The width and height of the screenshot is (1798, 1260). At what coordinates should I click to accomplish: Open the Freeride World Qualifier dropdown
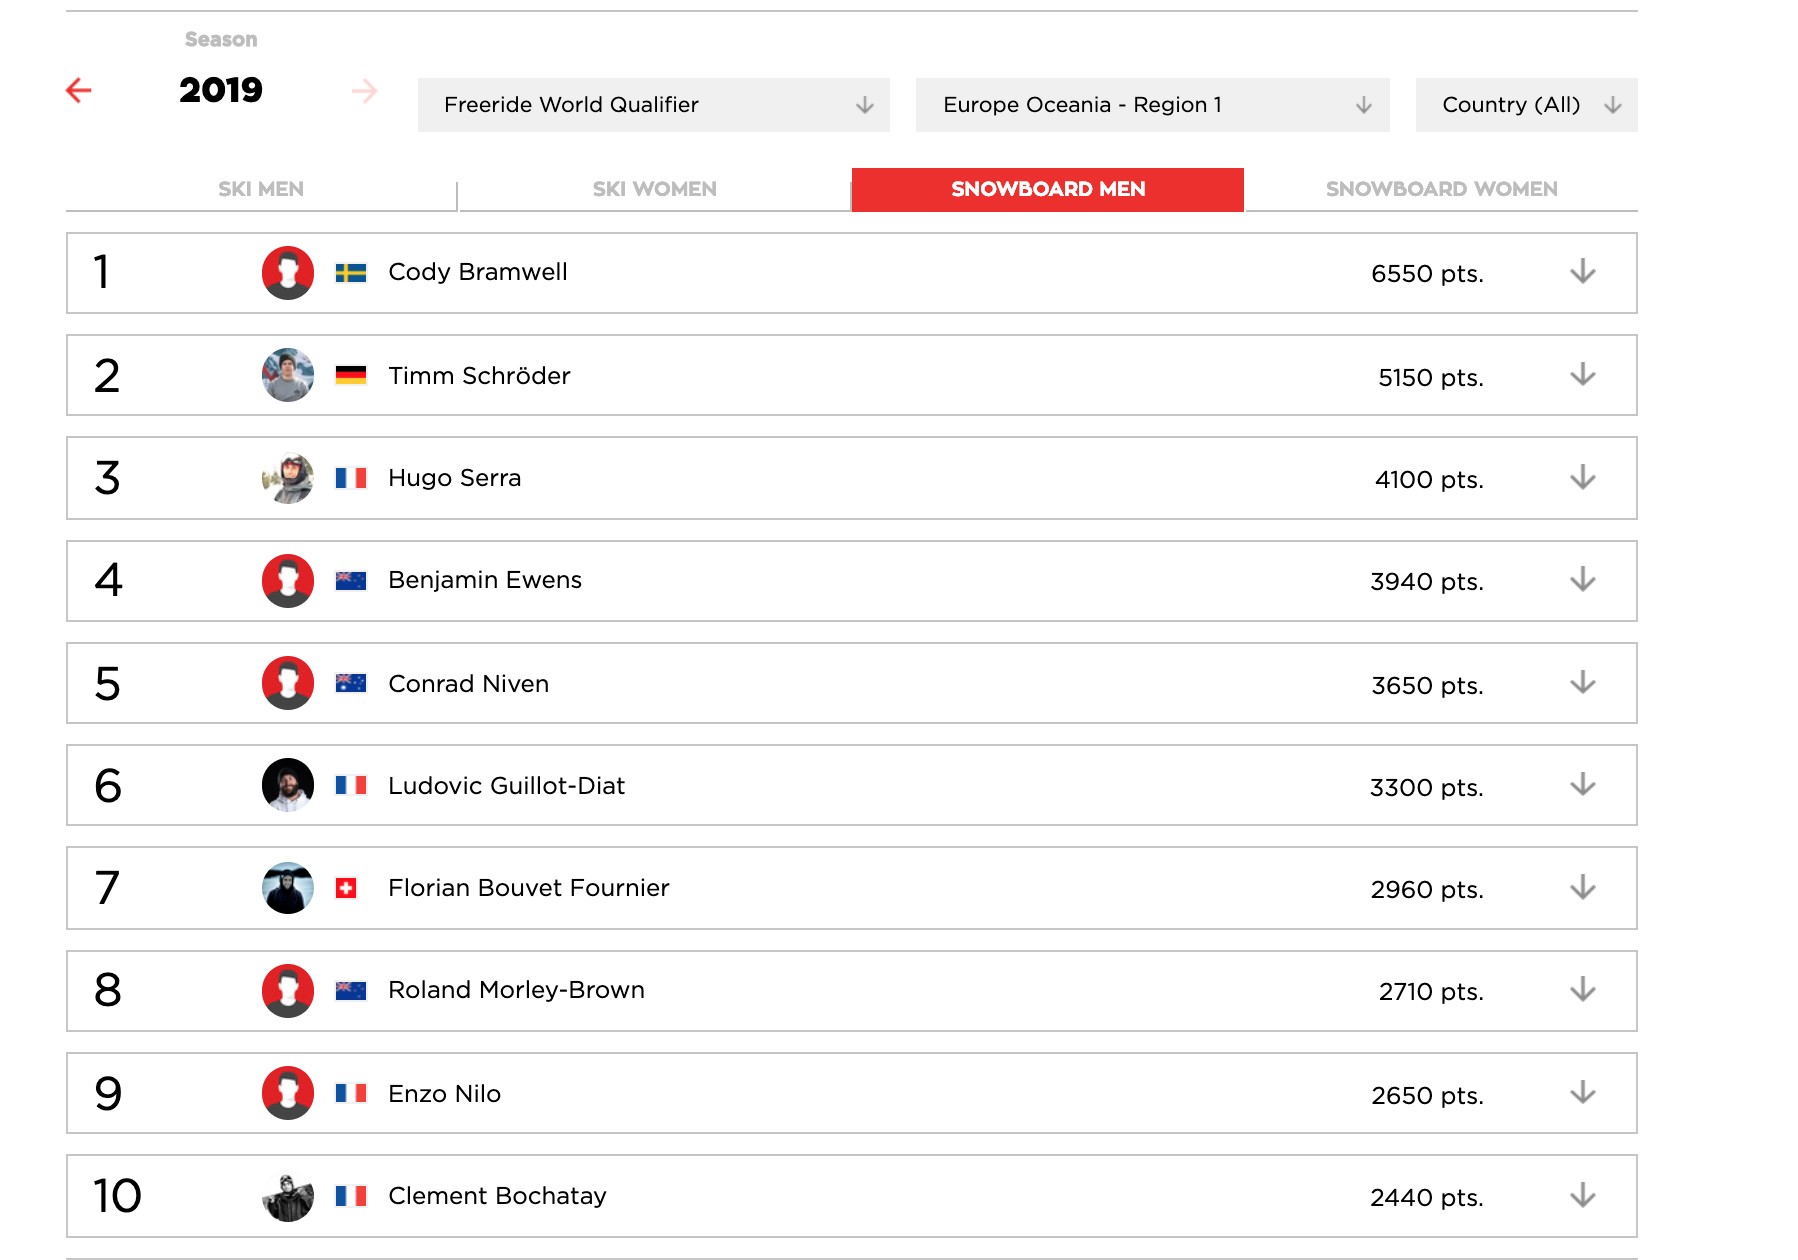(653, 105)
